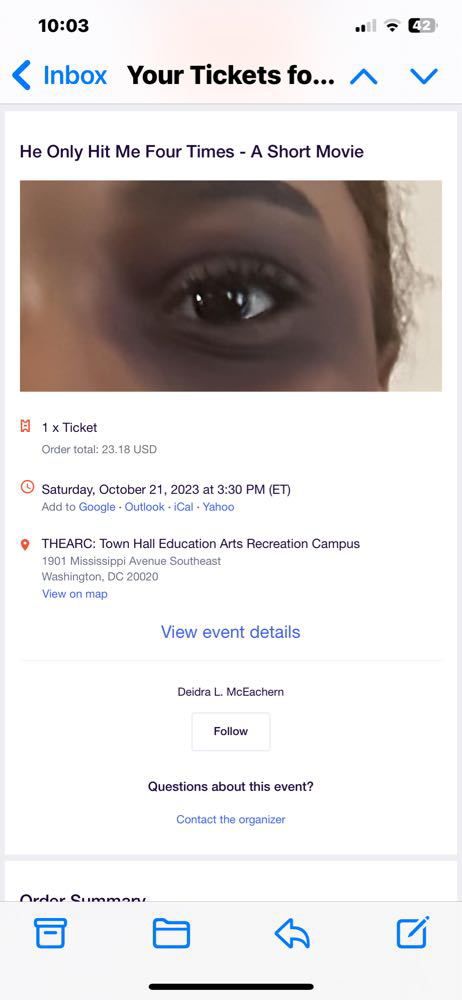The height and width of the screenshot is (1000, 462).
Task: Tap the battery indicator in status bar
Action: coord(423,26)
